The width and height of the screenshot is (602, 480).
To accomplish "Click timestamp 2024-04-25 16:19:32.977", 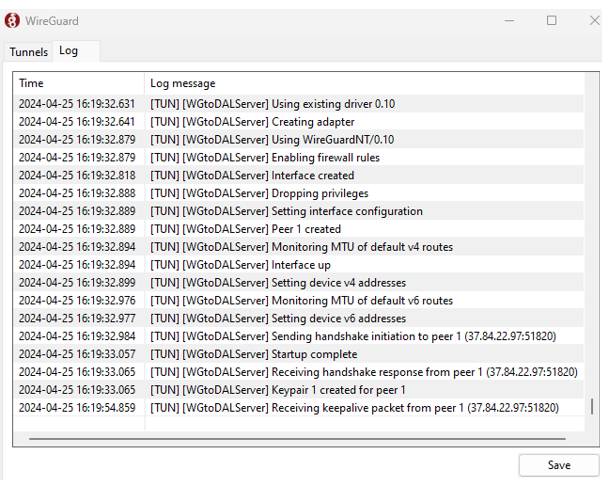I will pos(77,318).
